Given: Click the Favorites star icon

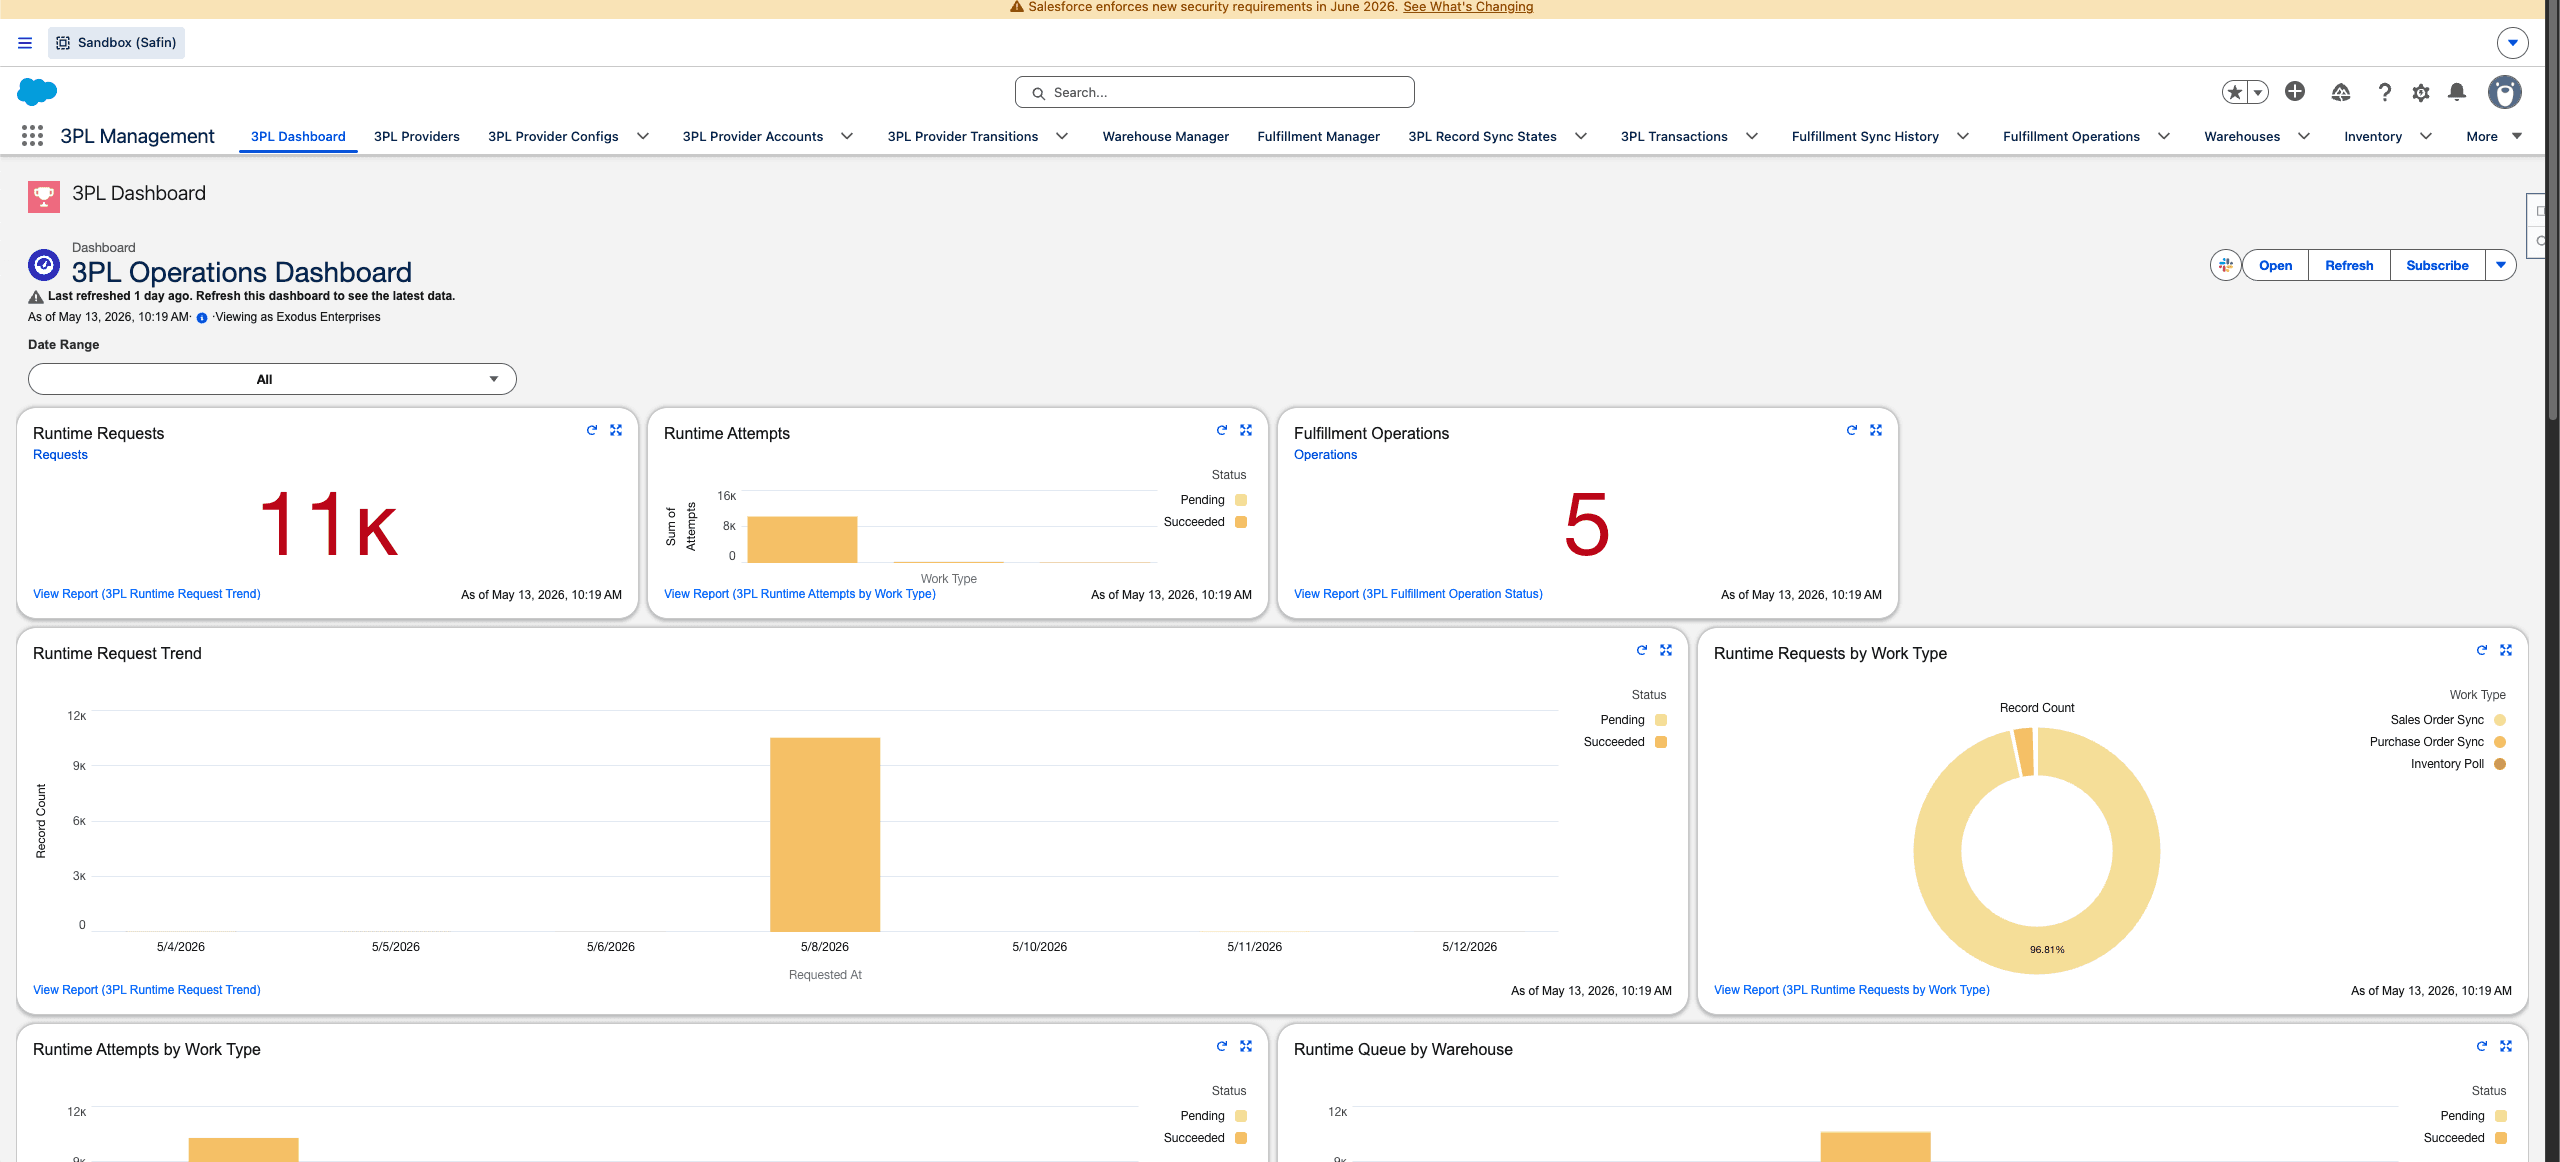Looking at the screenshot, I should (x=2235, y=92).
